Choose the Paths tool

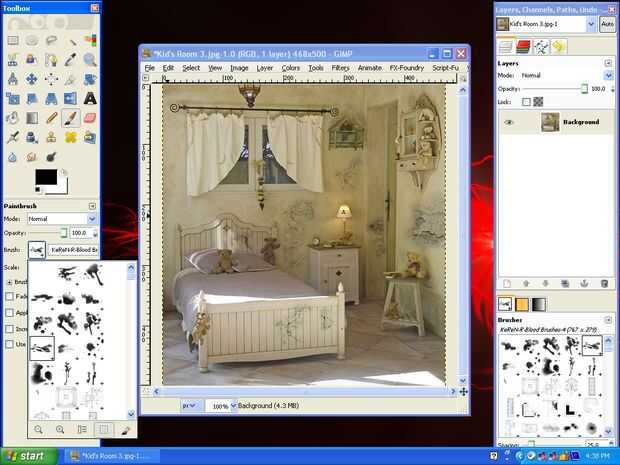click(x=51, y=60)
